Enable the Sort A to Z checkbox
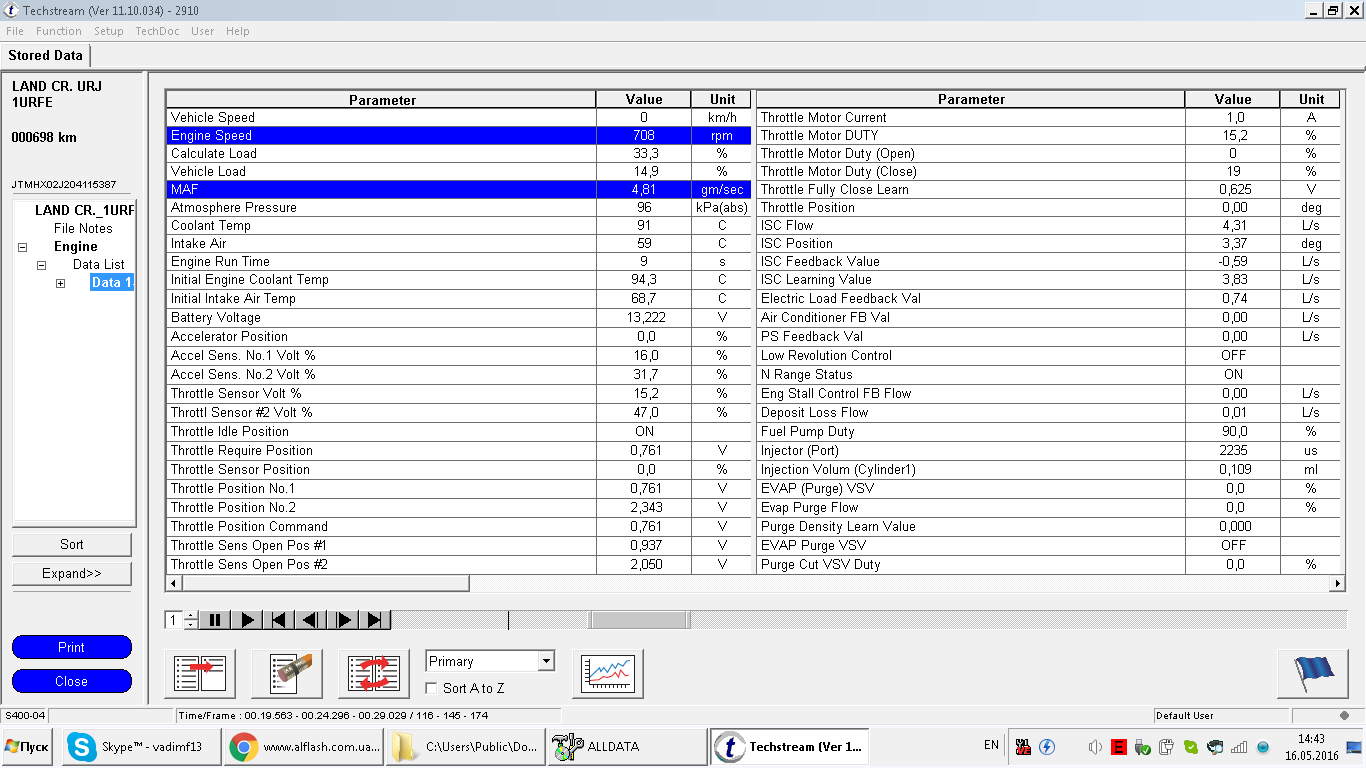1366x768 pixels. pyautogui.click(x=432, y=688)
